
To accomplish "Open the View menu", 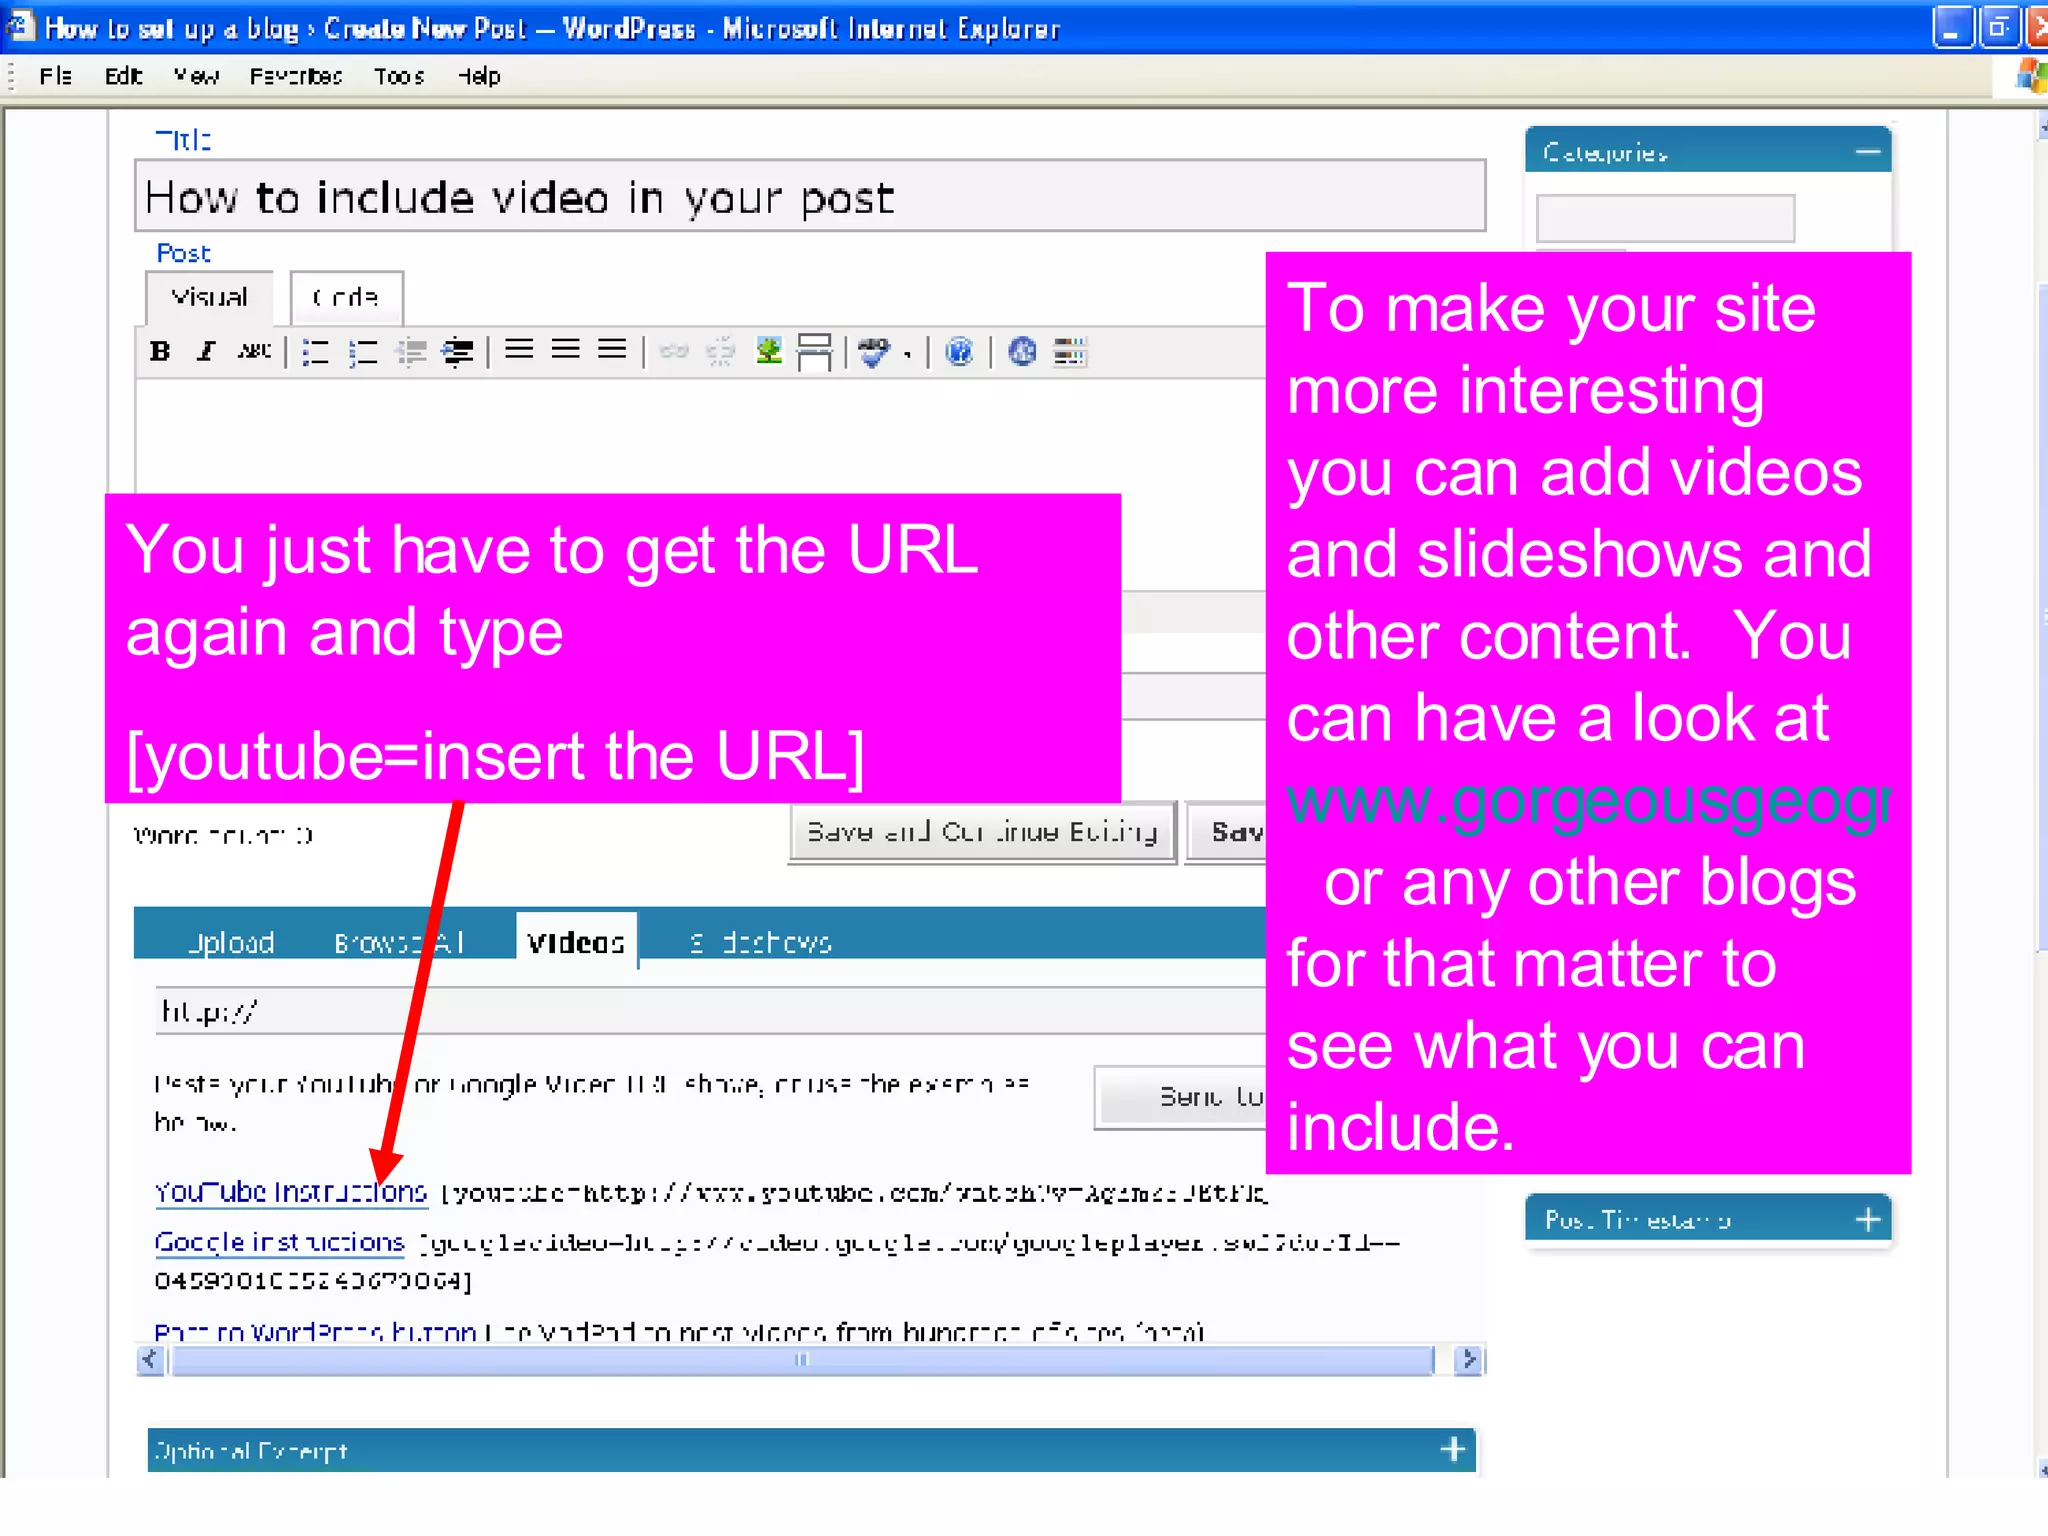I will click(x=196, y=76).
